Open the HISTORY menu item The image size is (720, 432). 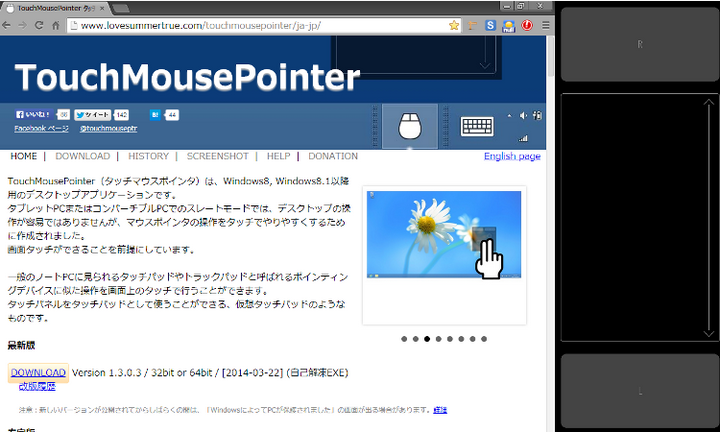(x=148, y=157)
